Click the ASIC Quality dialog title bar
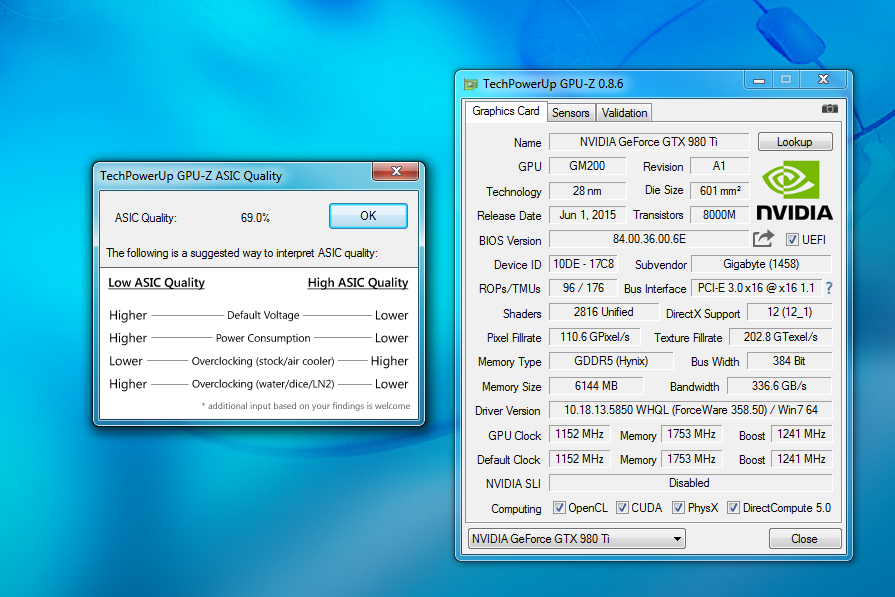The height and width of the screenshot is (597, 895). [234, 176]
